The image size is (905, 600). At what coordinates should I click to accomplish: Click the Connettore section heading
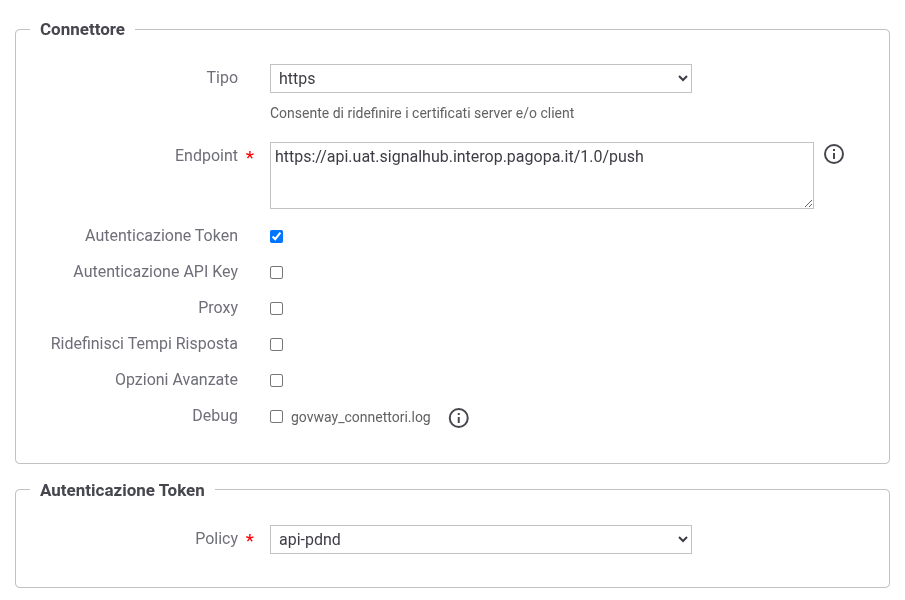click(x=83, y=29)
